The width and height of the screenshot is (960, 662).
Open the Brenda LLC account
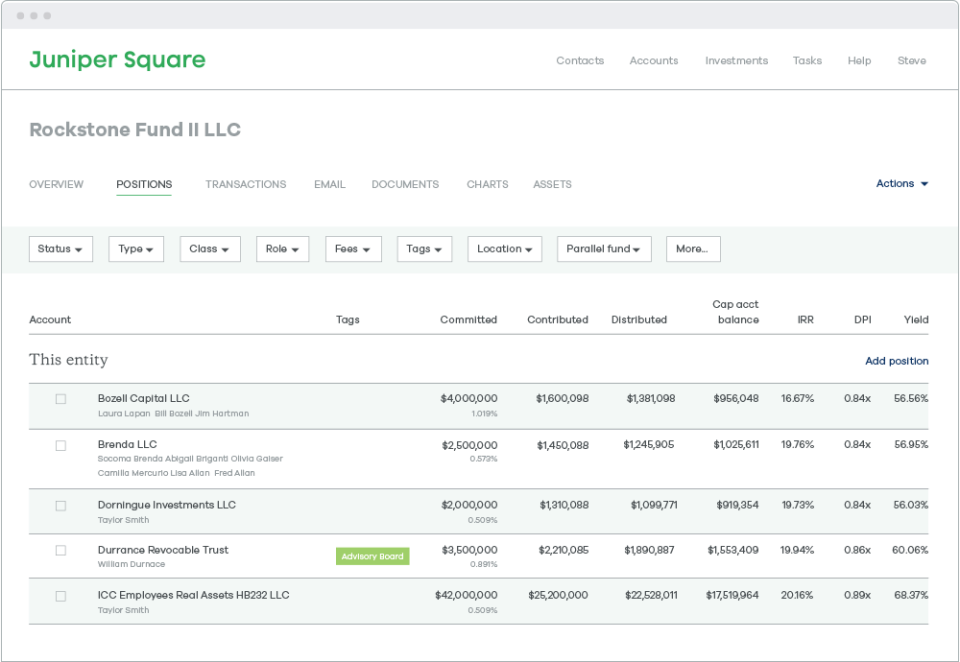coord(127,445)
